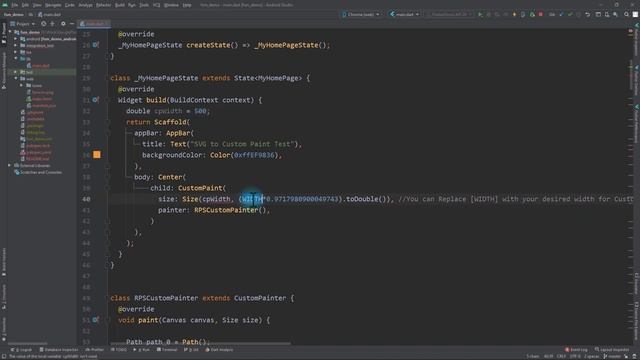The image size is (640, 360).
Task: Click override gutter icon beside paint method line
Action: tap(95, 320)
